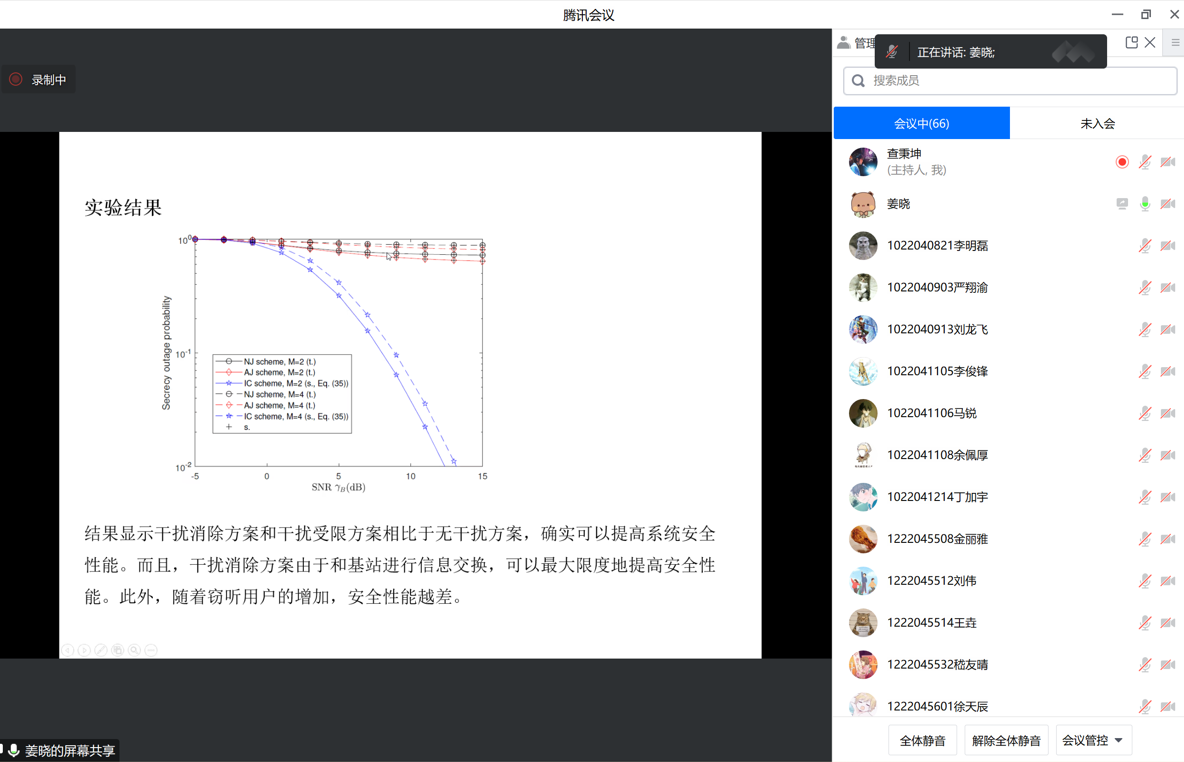Toggle camera for 1022040821李明磊

[1168, 246]
